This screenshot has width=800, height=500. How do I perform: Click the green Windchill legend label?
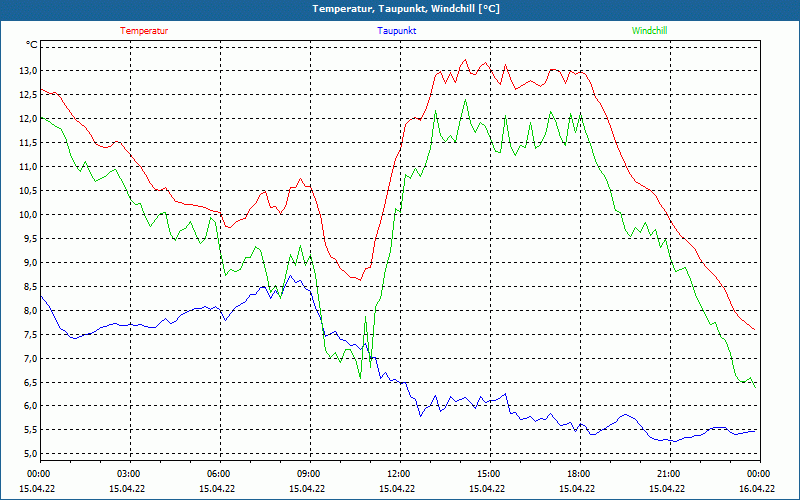tap(649, 31)
